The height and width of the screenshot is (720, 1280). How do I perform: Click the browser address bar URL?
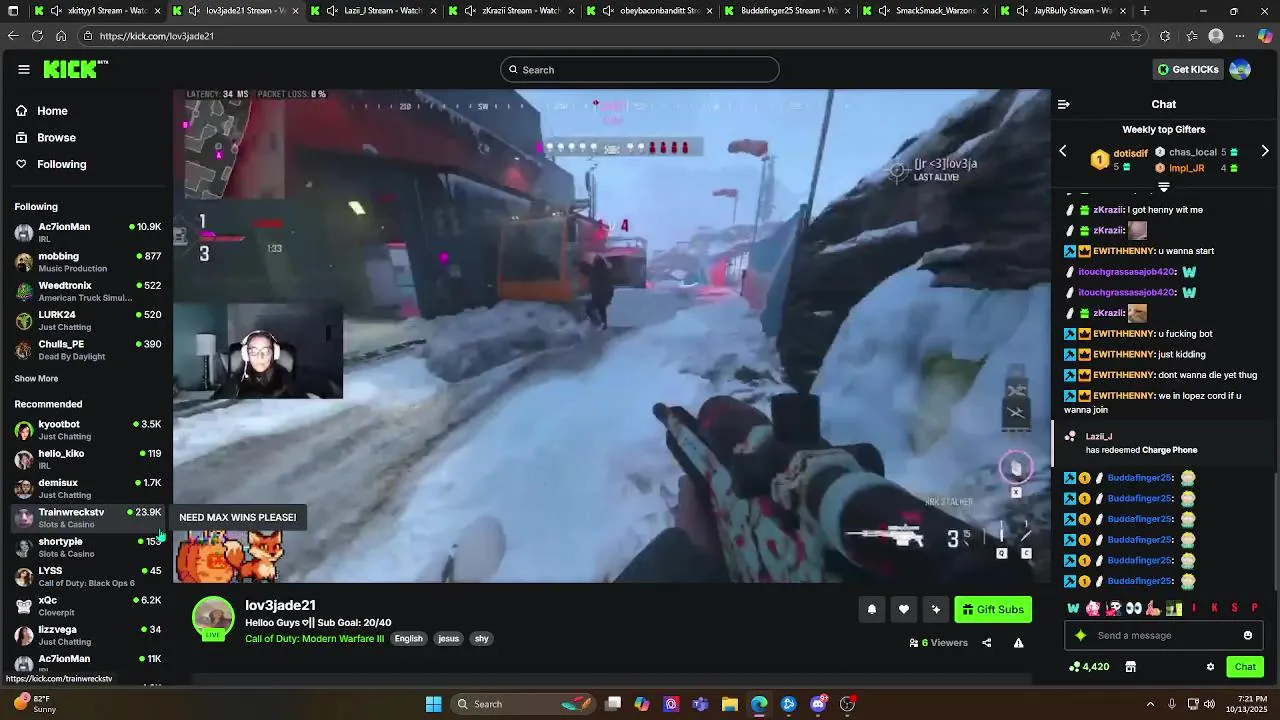coord(157,36)
